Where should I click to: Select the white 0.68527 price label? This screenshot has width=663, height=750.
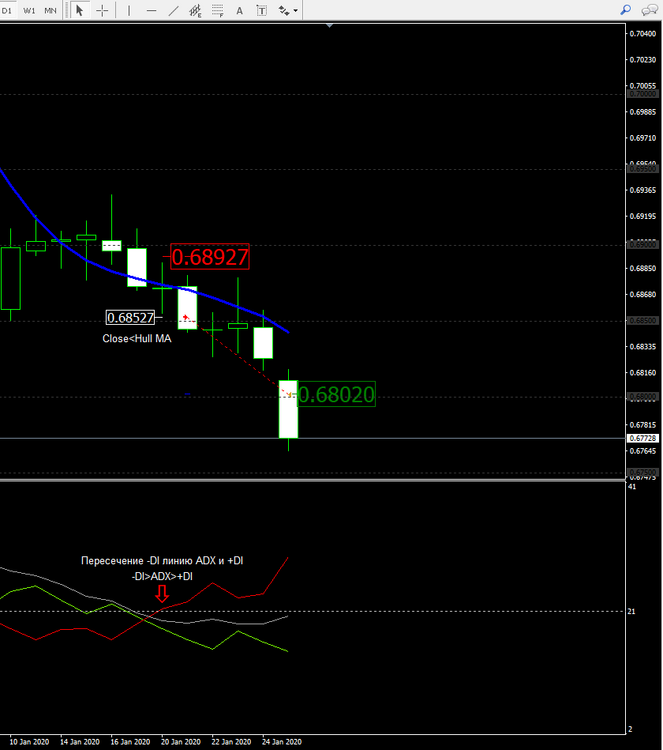tap(131, 318)
